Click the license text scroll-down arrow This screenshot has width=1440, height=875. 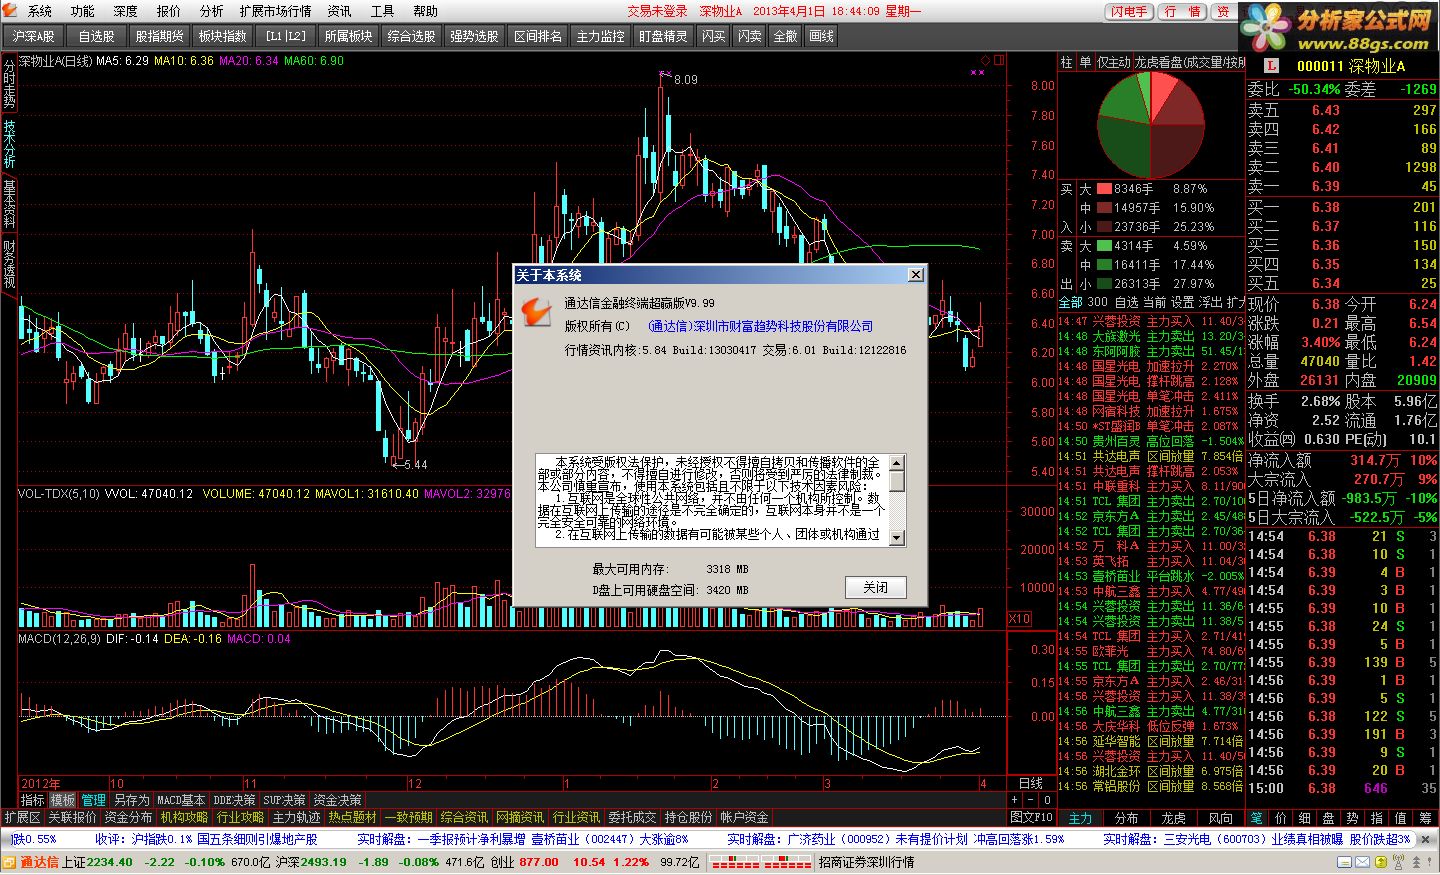point(897,538)
